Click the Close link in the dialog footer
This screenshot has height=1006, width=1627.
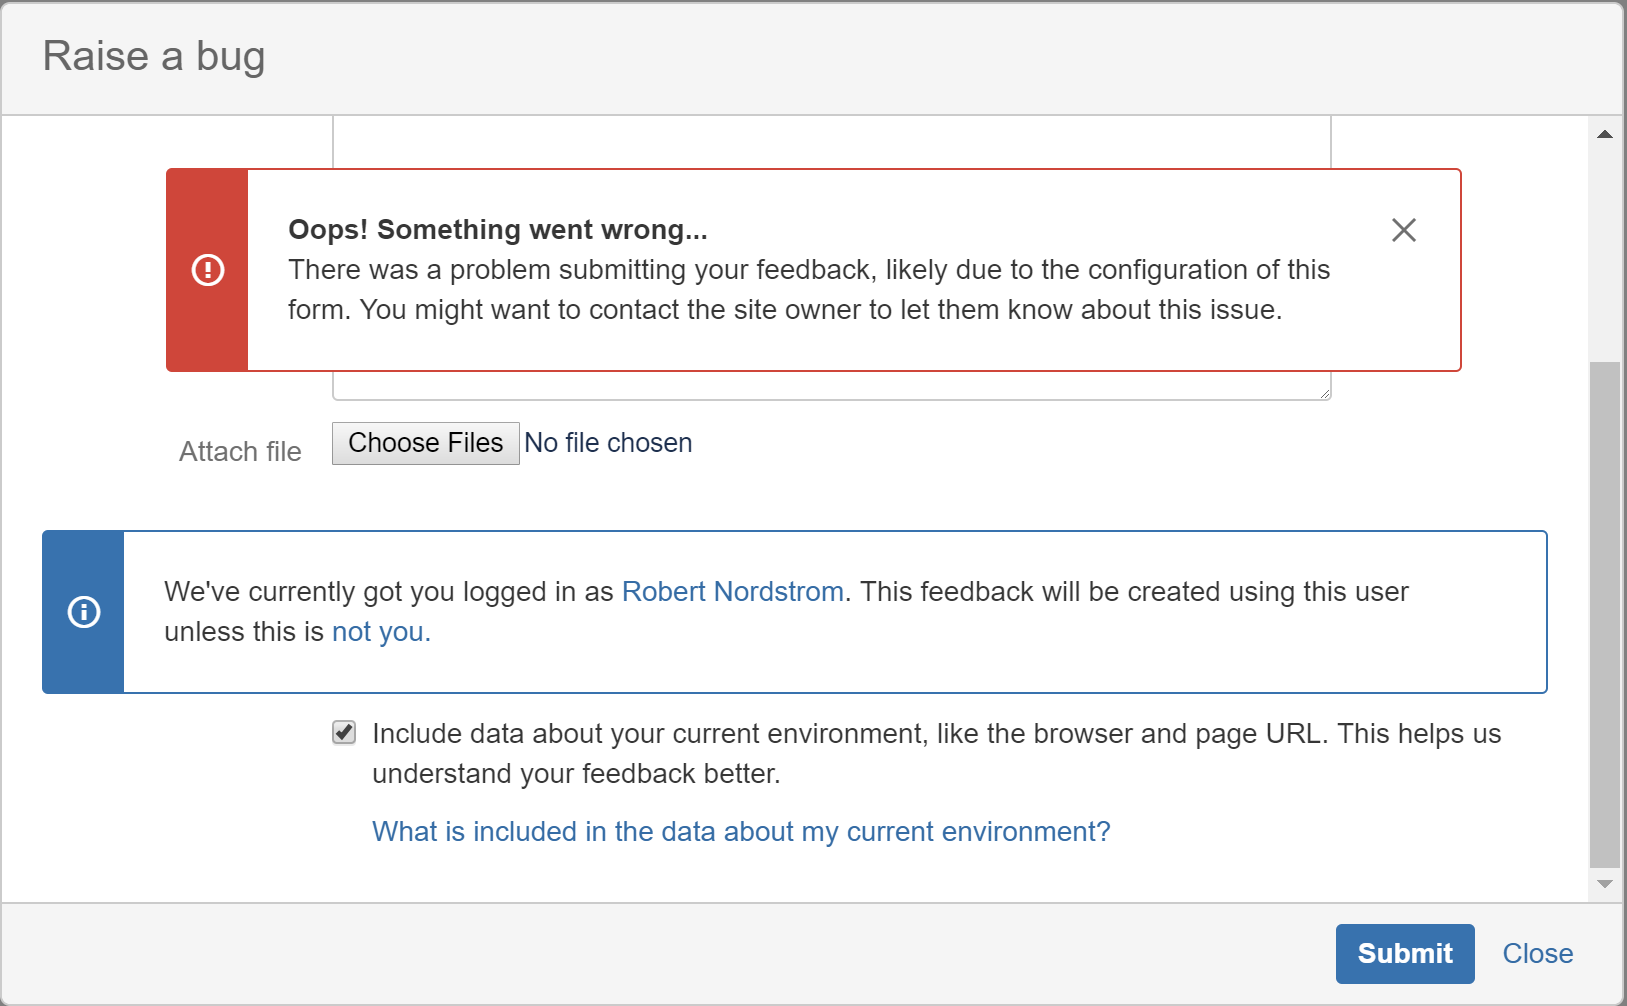pyautogui.click(x=1537, y=954)
